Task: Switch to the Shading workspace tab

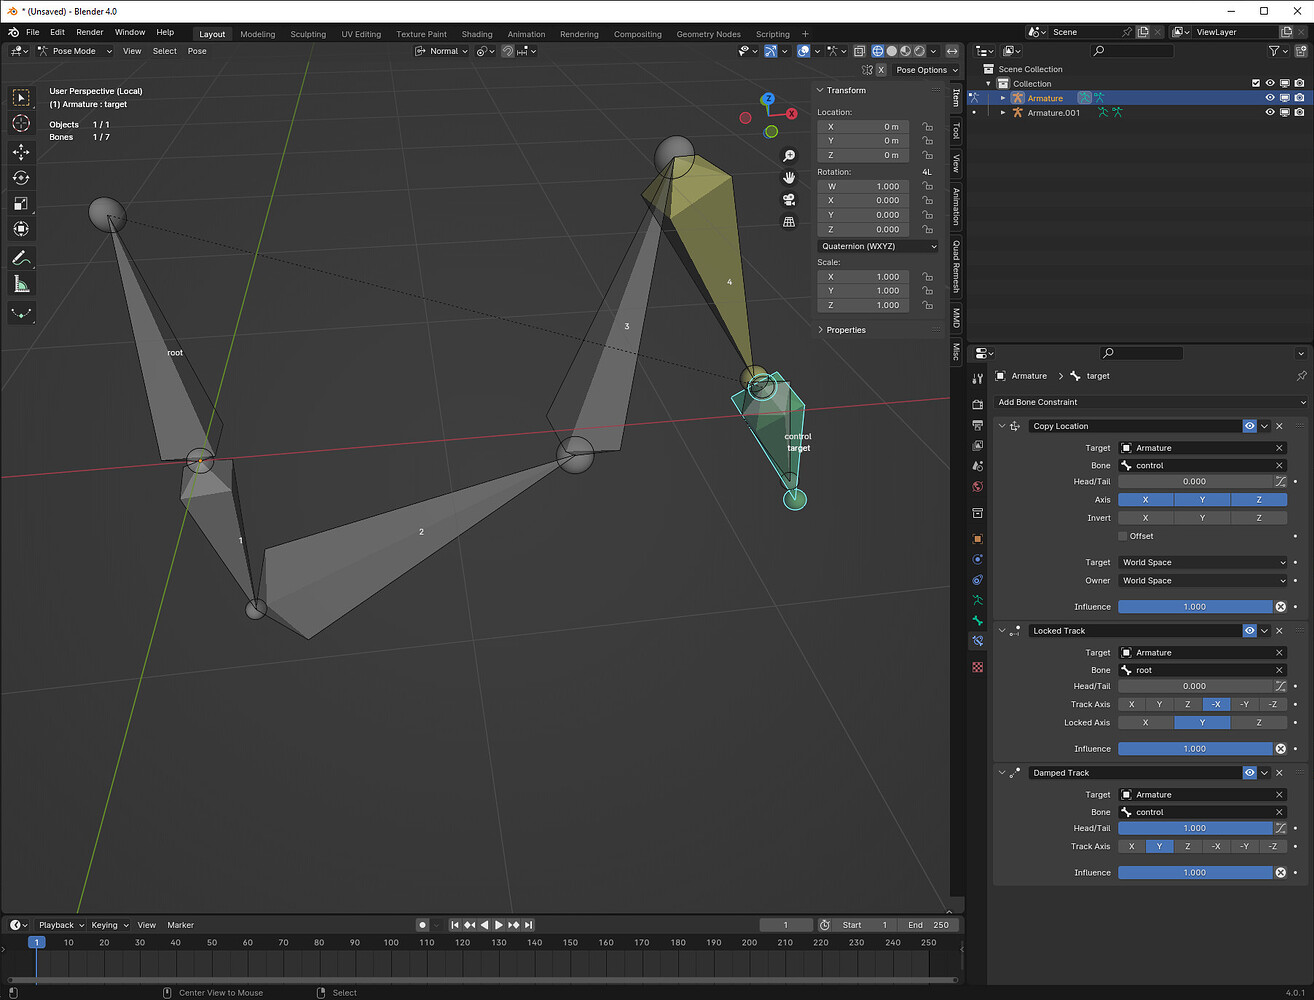Action: (x=477, y=34)
